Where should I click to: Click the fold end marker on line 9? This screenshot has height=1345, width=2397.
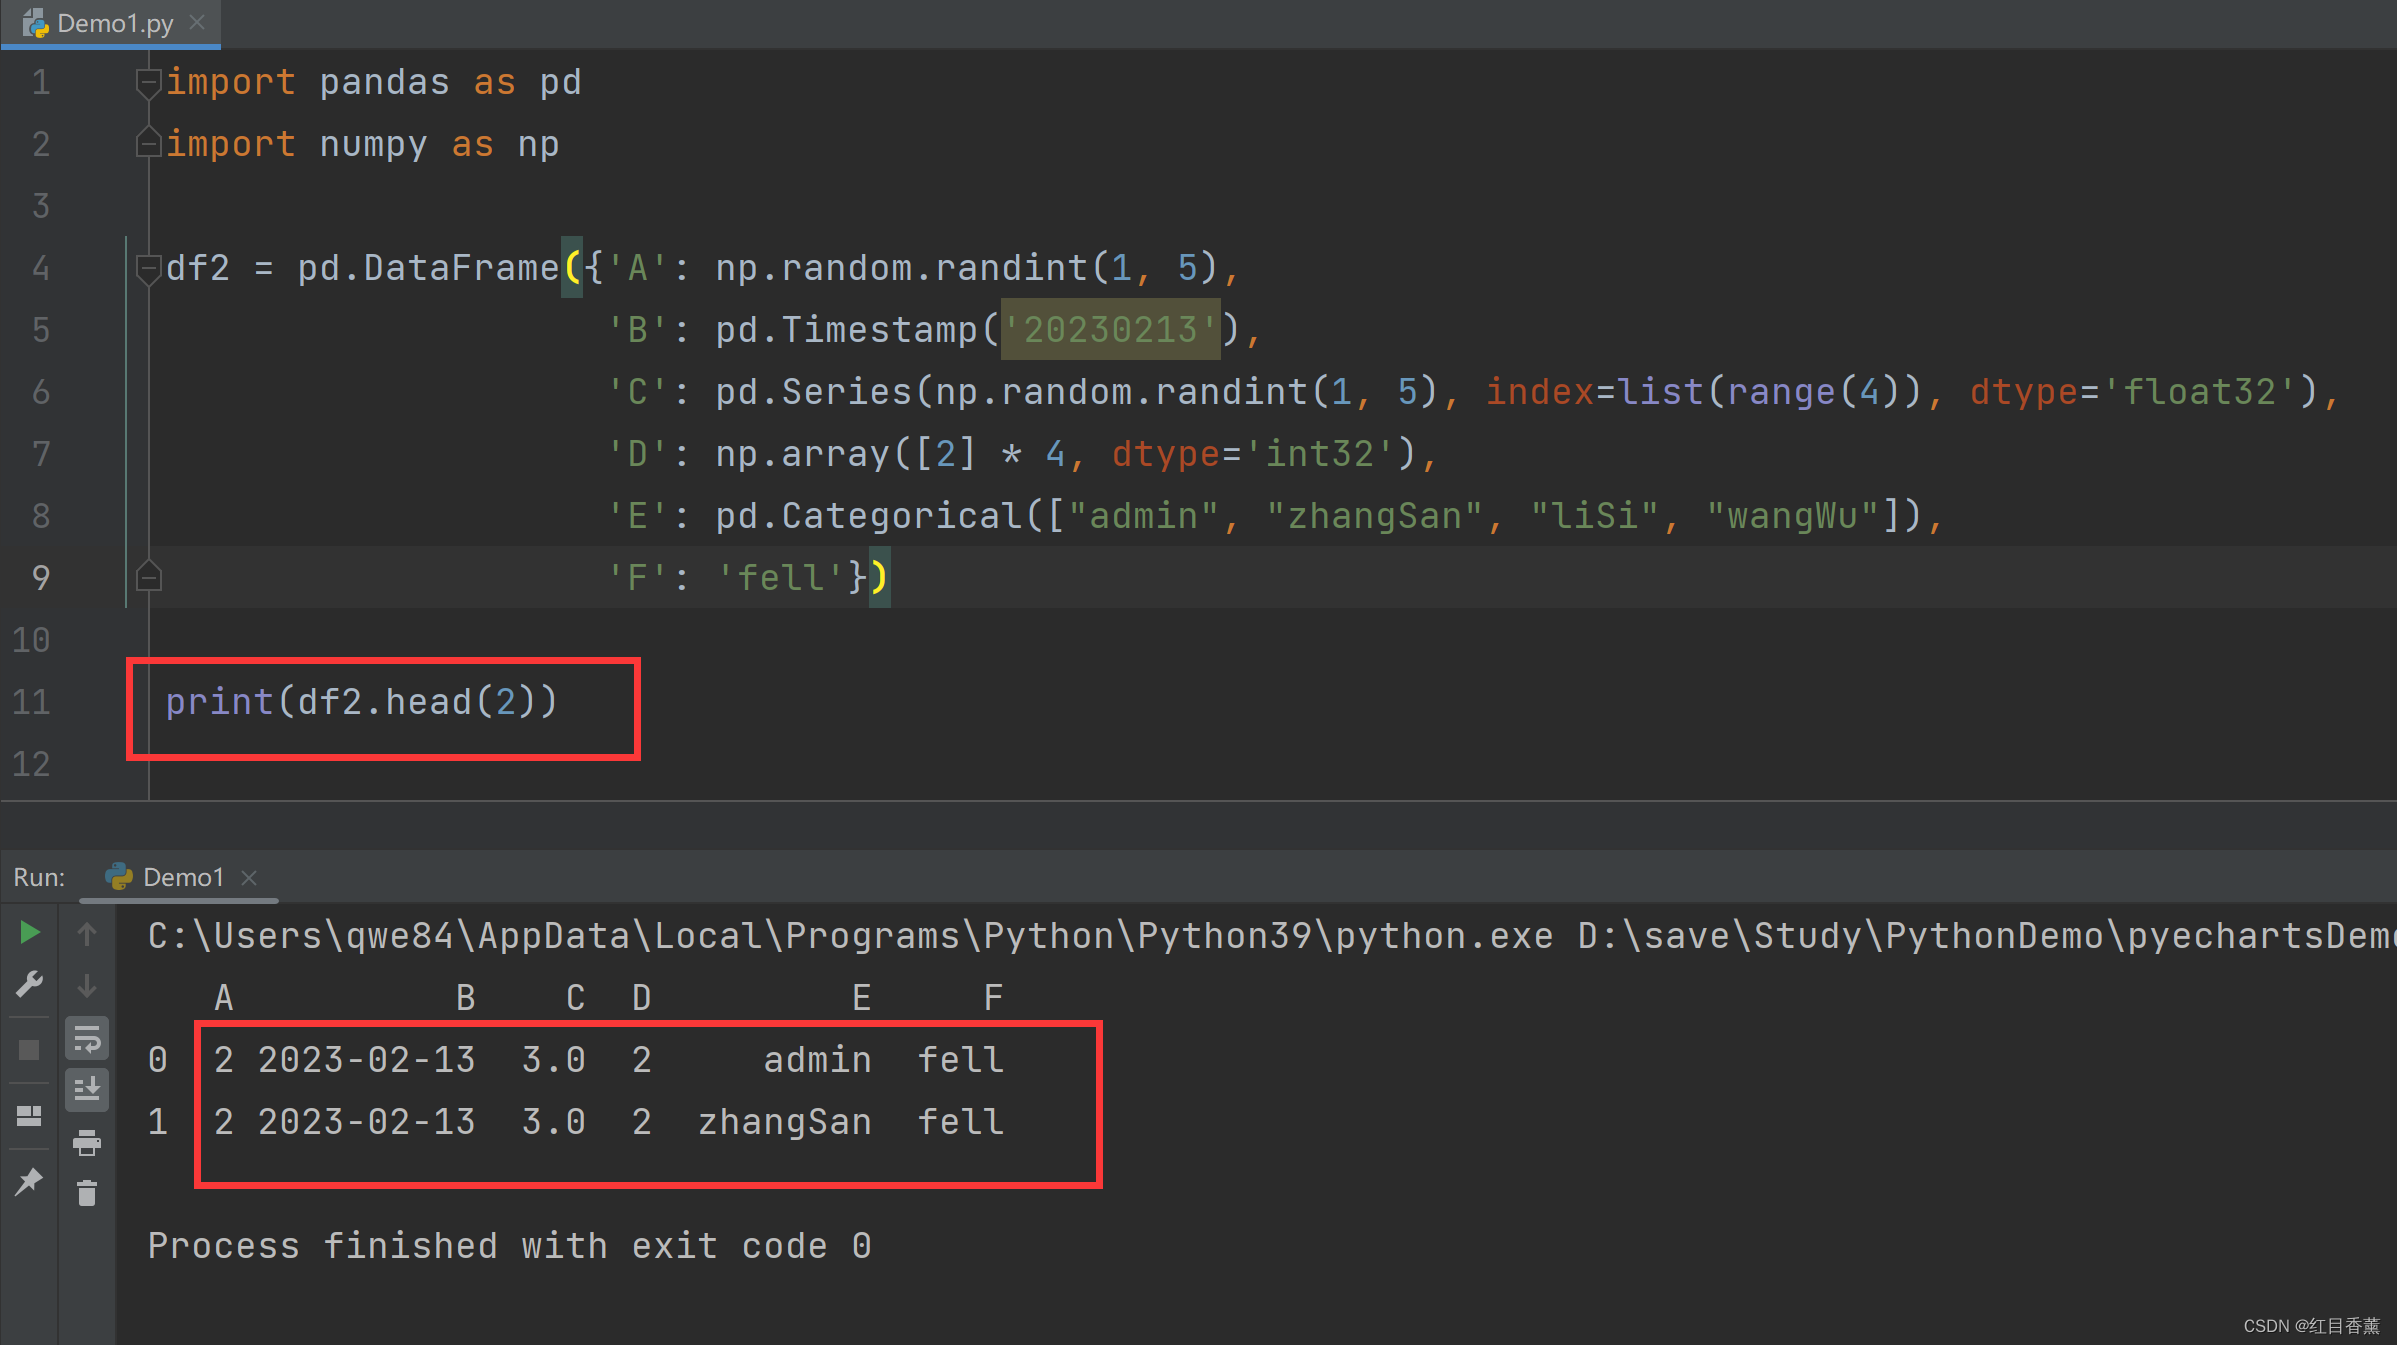click(x=148, y=577)
